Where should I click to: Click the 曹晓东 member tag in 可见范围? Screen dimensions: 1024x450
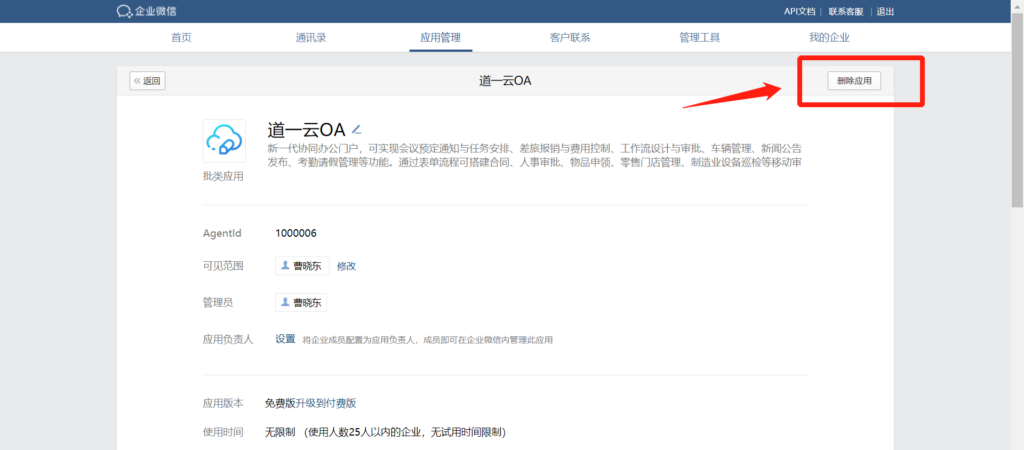click(302, 266)
